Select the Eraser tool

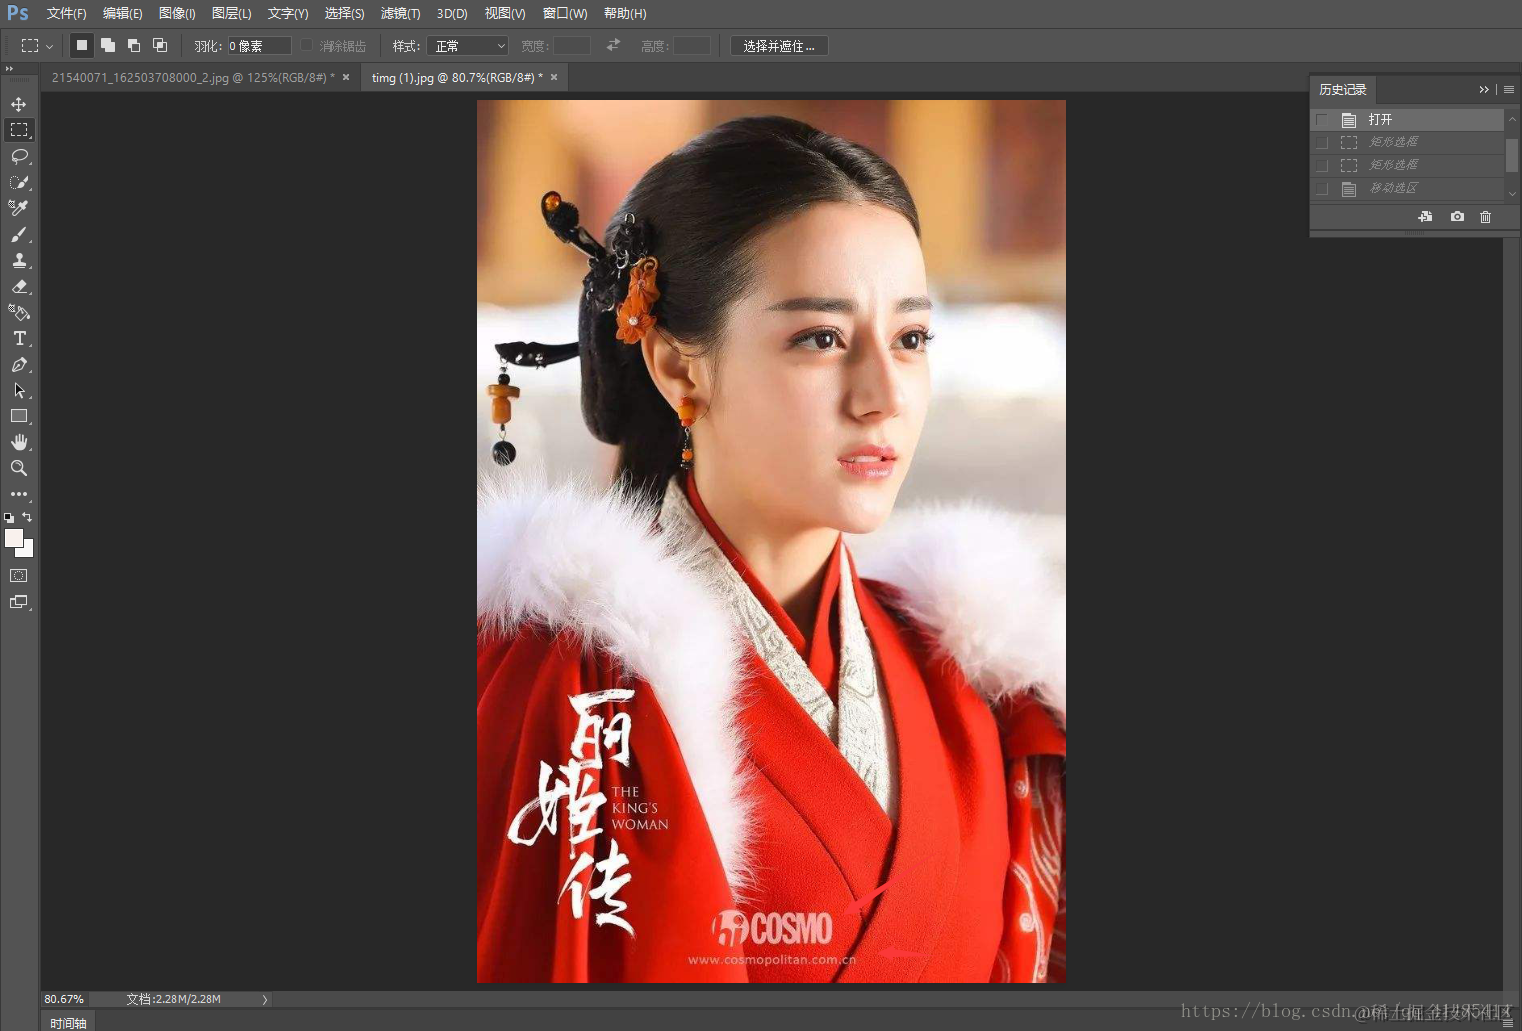point(19,286)
